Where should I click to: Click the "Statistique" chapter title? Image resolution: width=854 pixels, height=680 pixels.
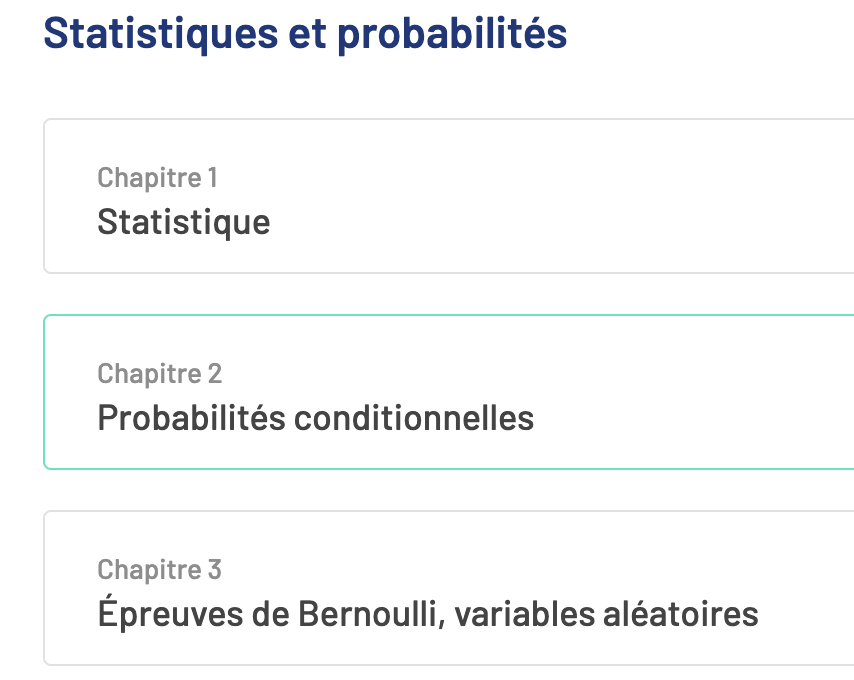click(183, 221)
